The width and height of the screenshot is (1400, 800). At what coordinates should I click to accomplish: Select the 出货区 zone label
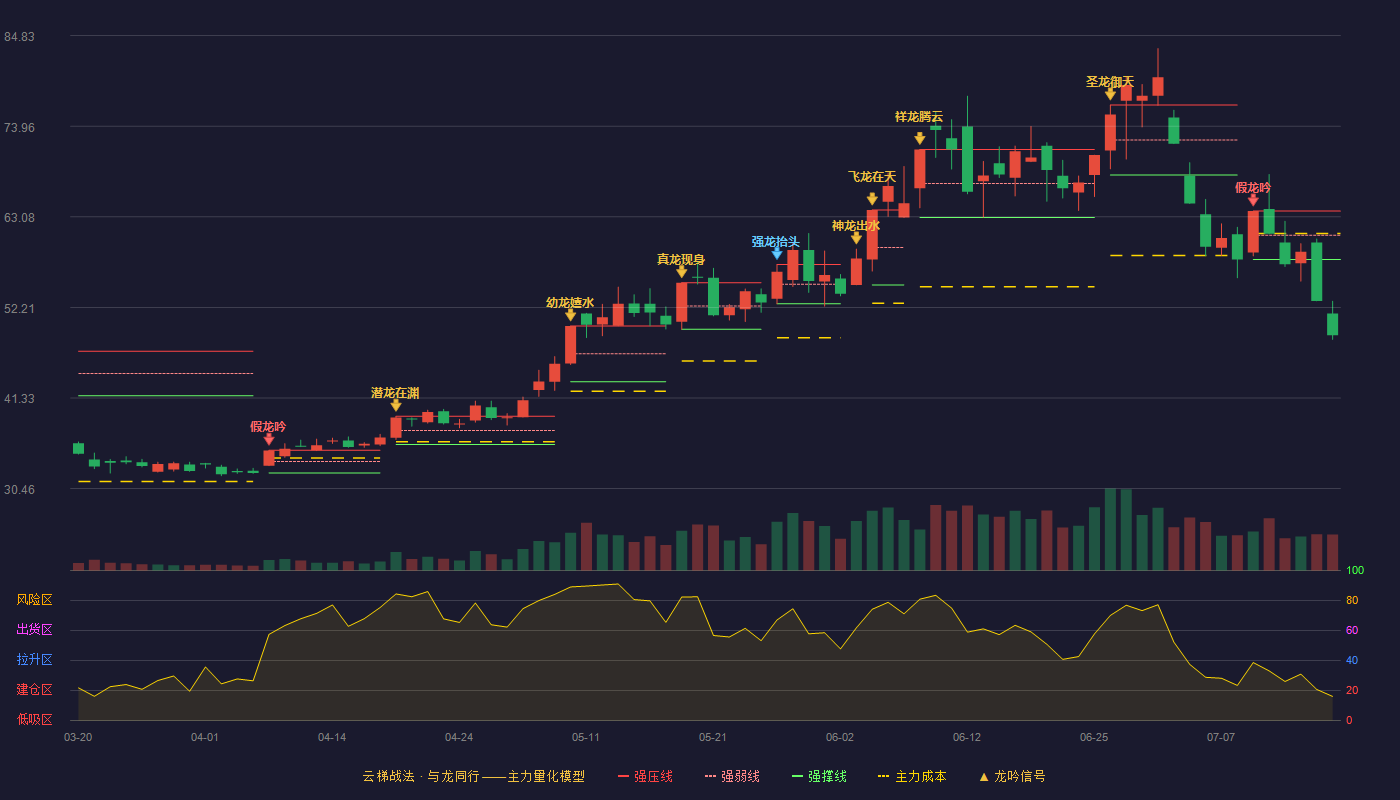(35, 630)
